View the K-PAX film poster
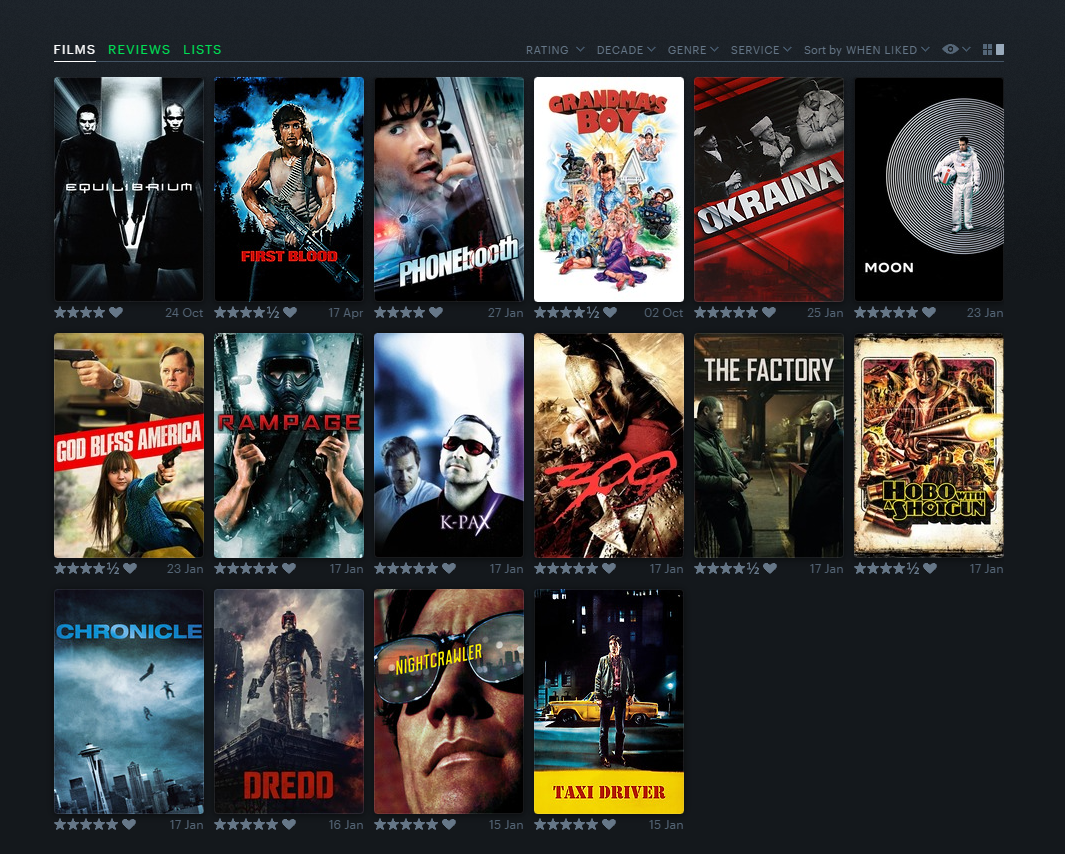Viewport: 1065px width, 854px height. coord(449,445)
